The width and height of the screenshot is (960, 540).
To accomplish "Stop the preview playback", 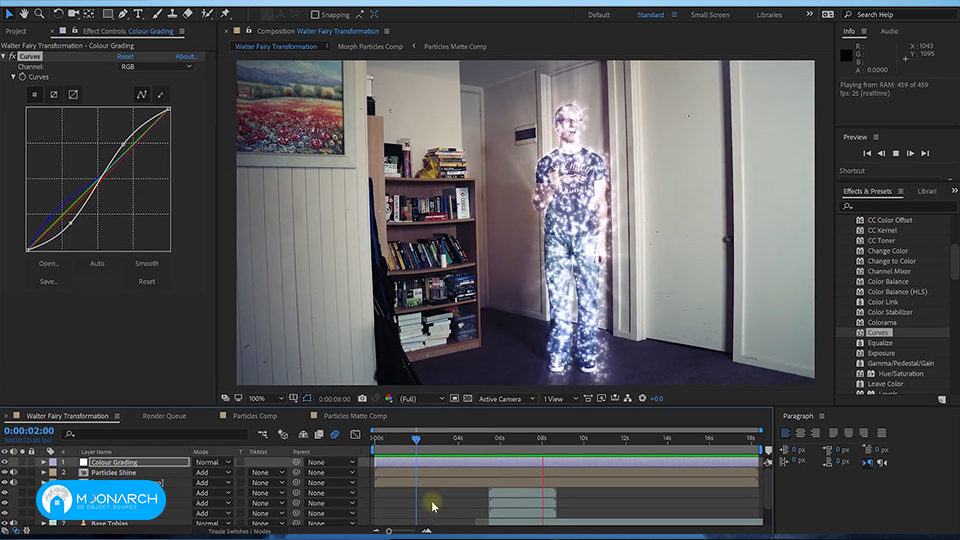I will pos(896,154).
